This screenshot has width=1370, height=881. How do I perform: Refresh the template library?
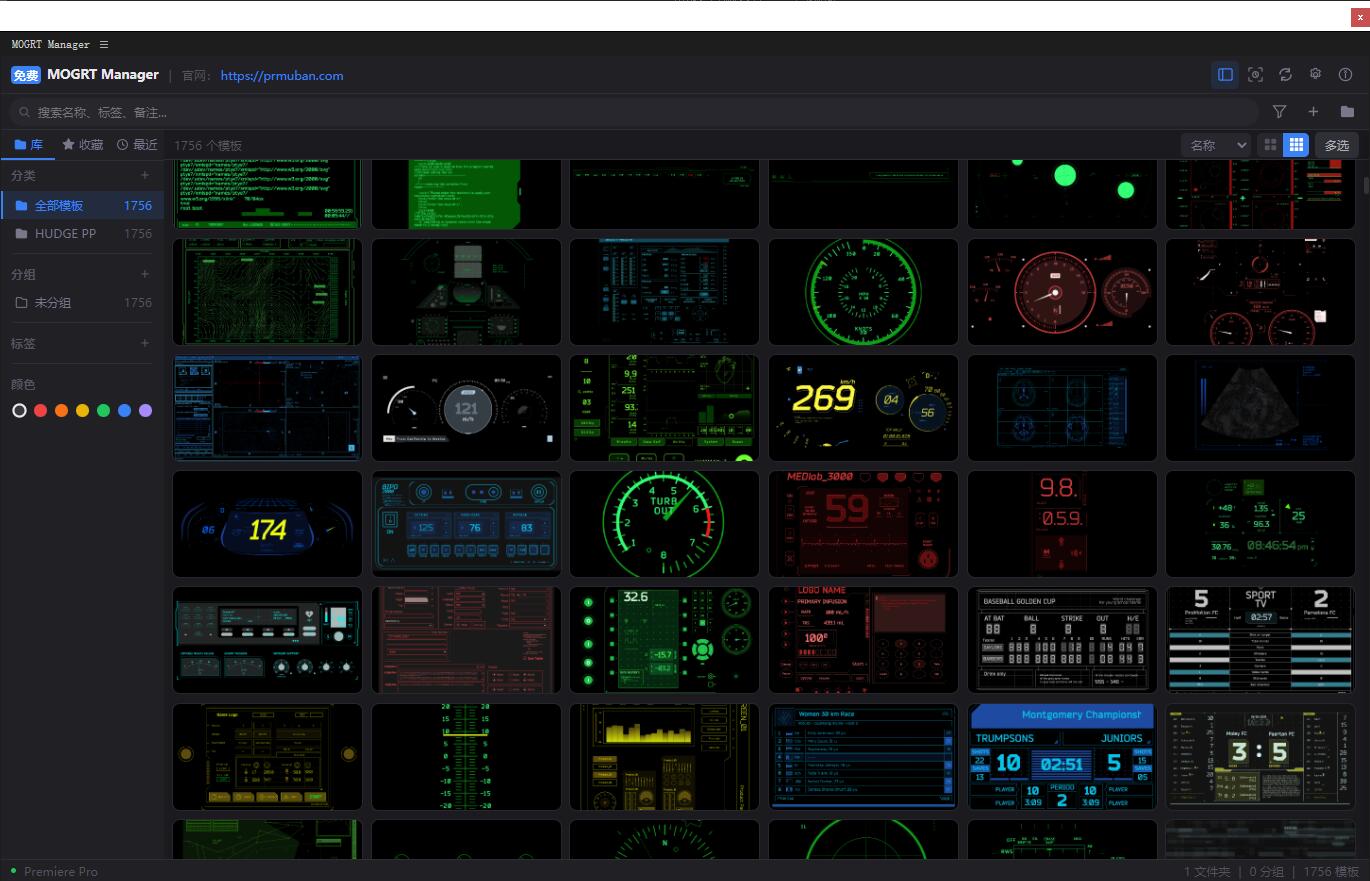tap(1286, 75)
